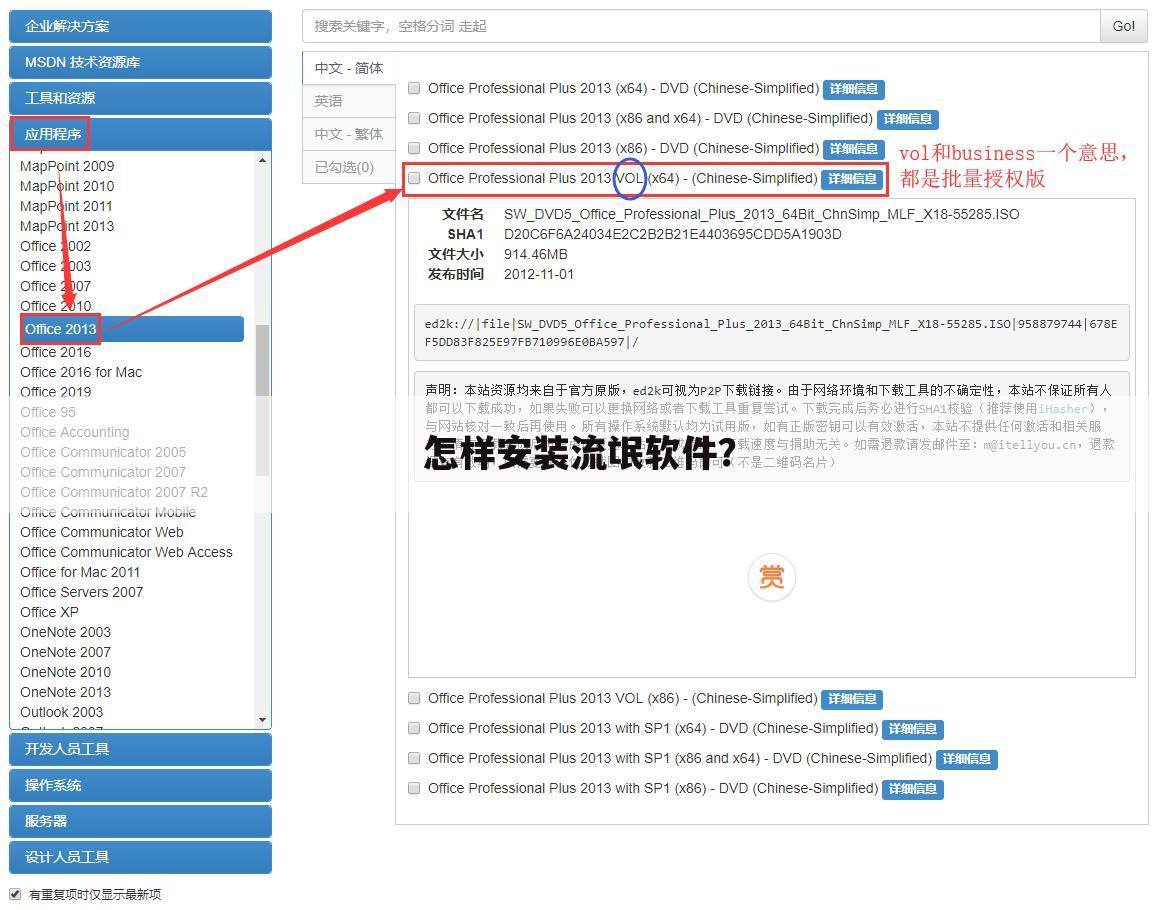This screenshot has height=910, width=1158.
Task: Check the 2013 (x86 and x64) DVD checkbox
Action: tap(414, 118)
